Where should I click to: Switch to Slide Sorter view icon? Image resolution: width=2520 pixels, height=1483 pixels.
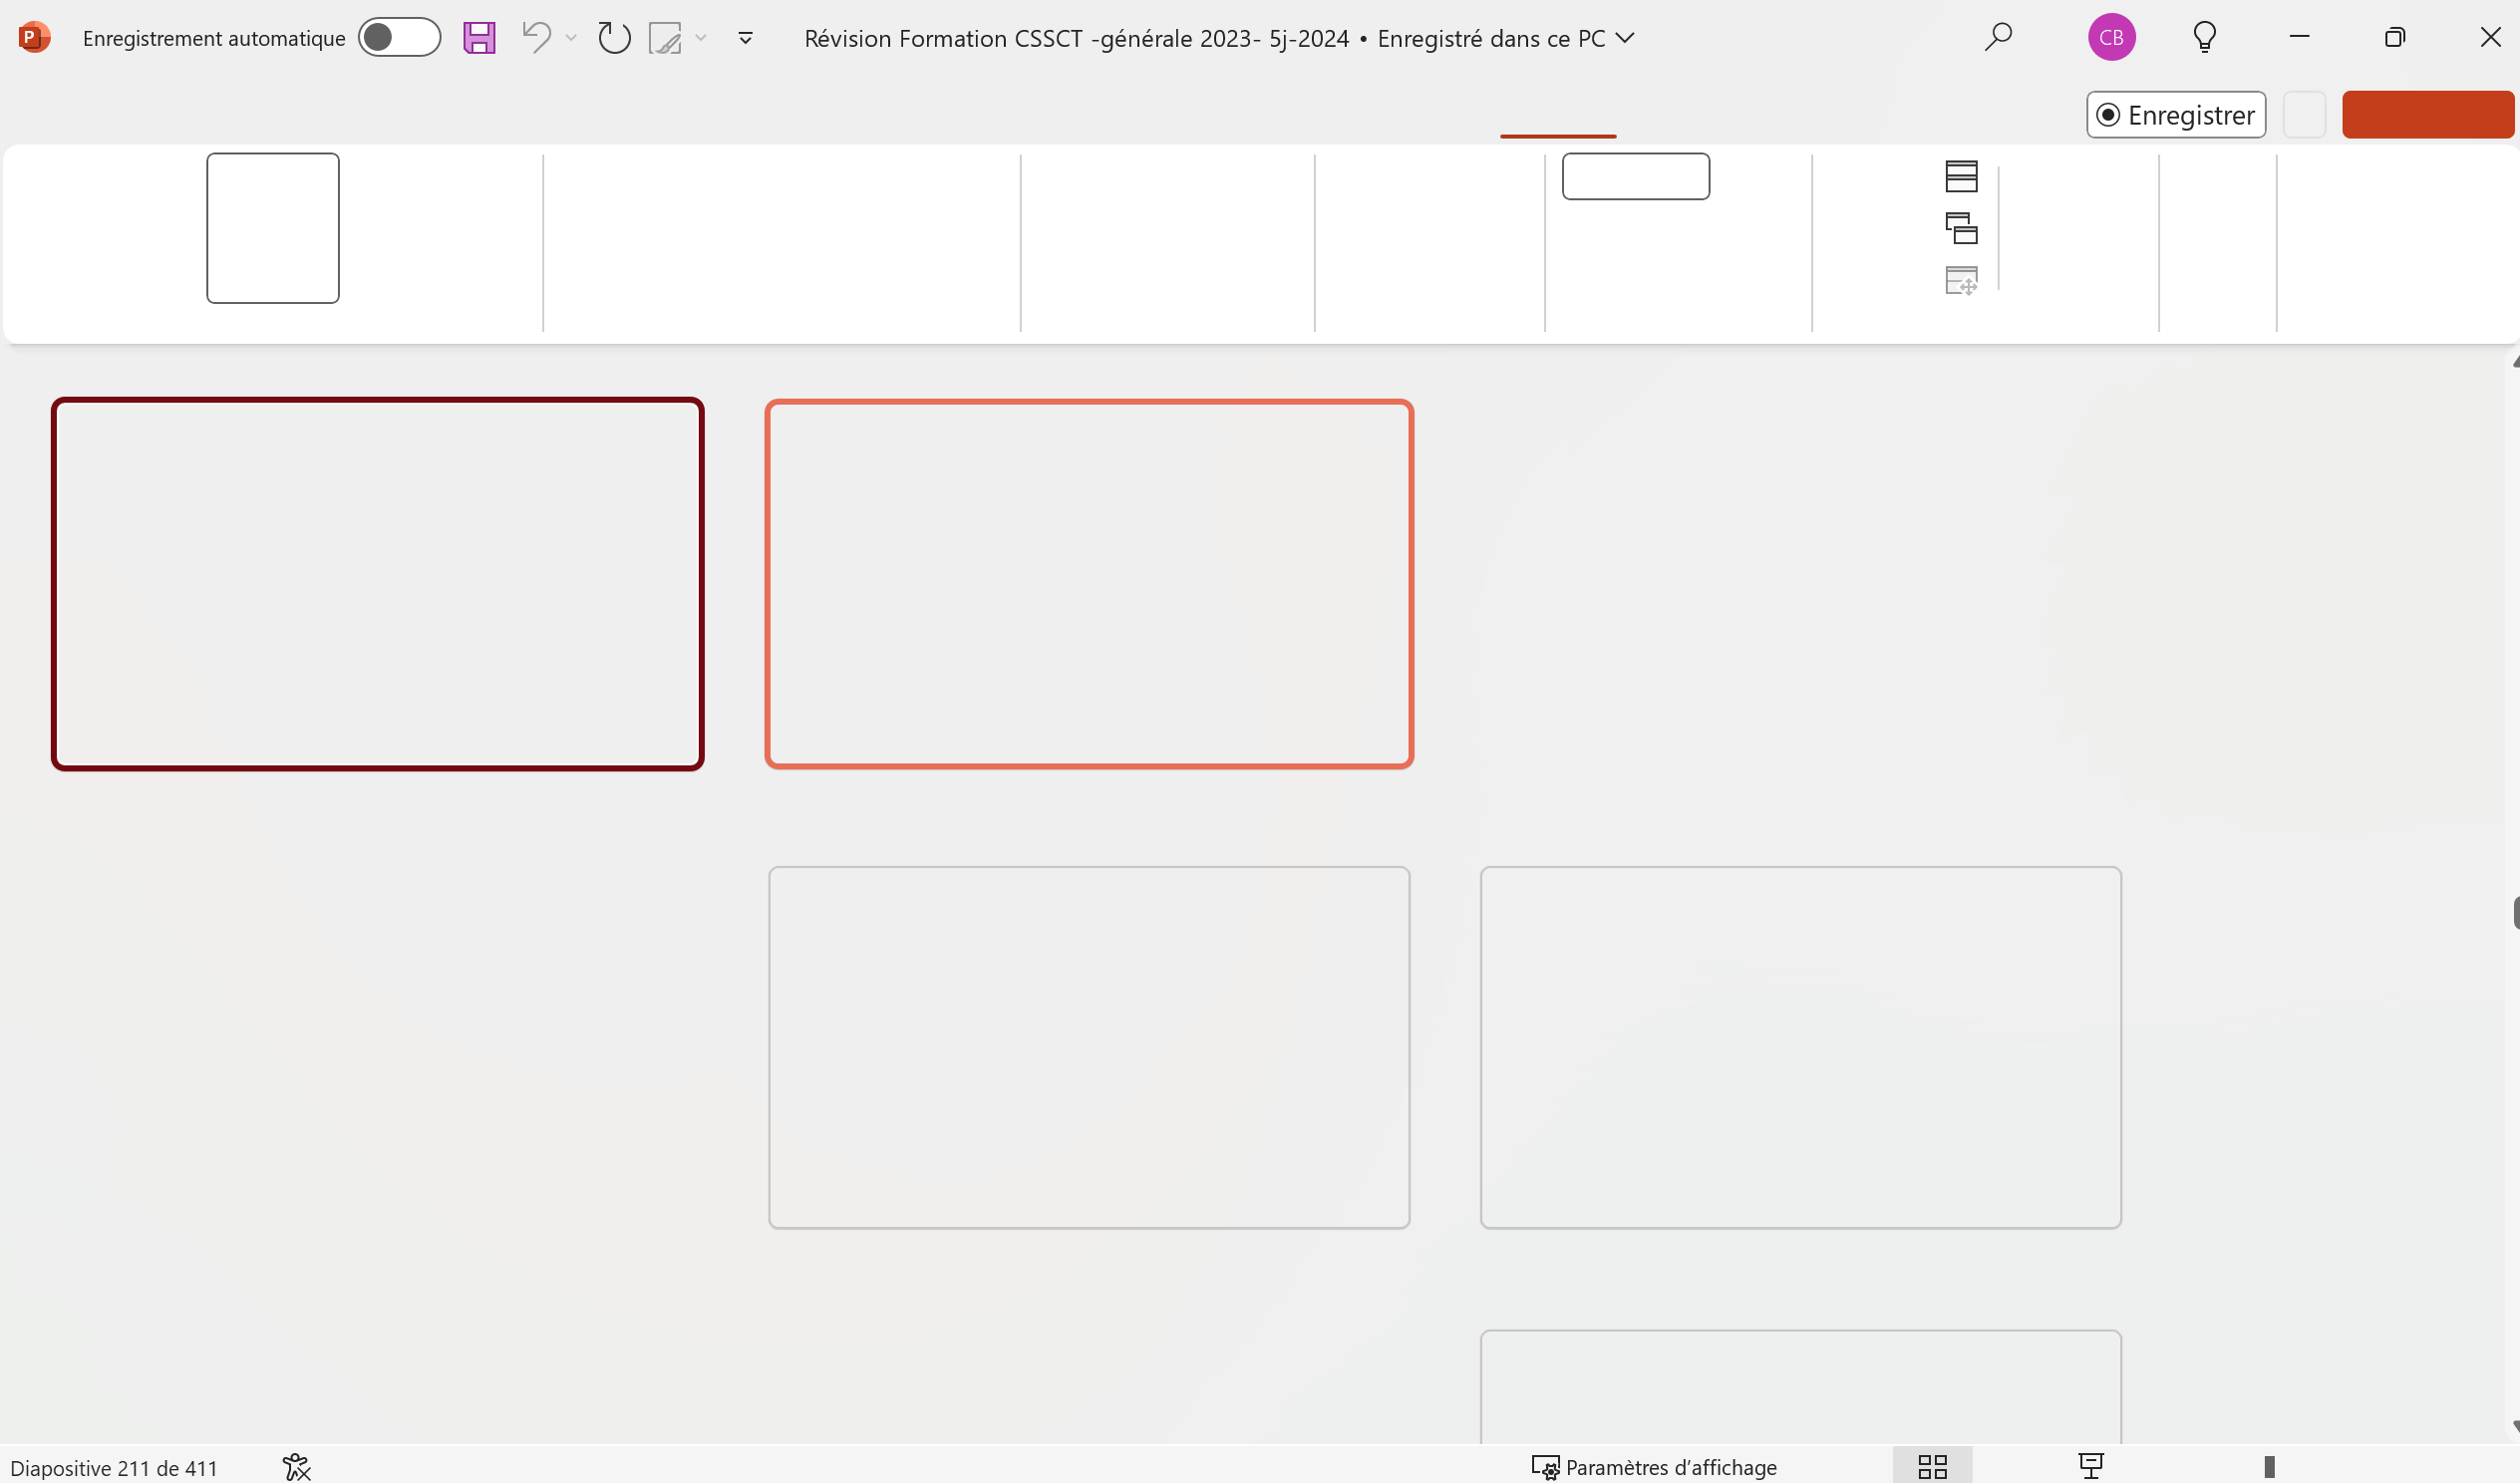(x=1932, y=1467)
